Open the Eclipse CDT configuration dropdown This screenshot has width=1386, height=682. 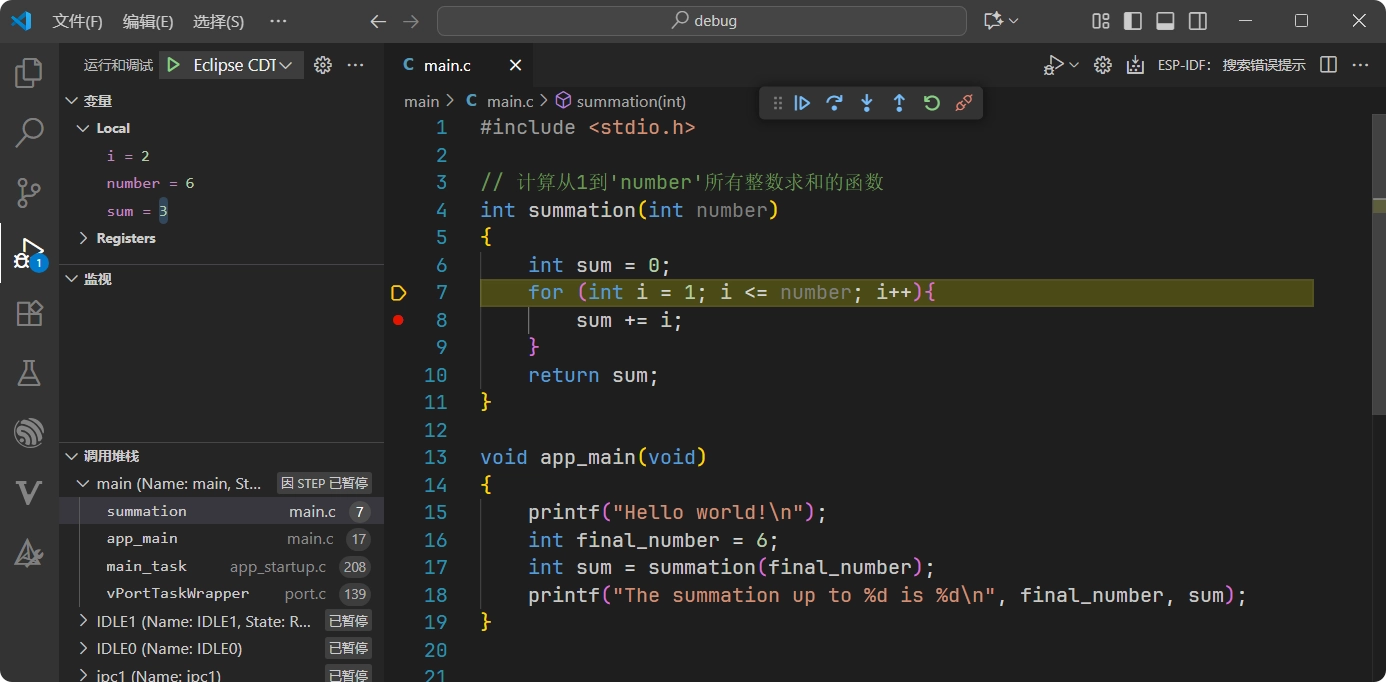(x=230, y=64)
